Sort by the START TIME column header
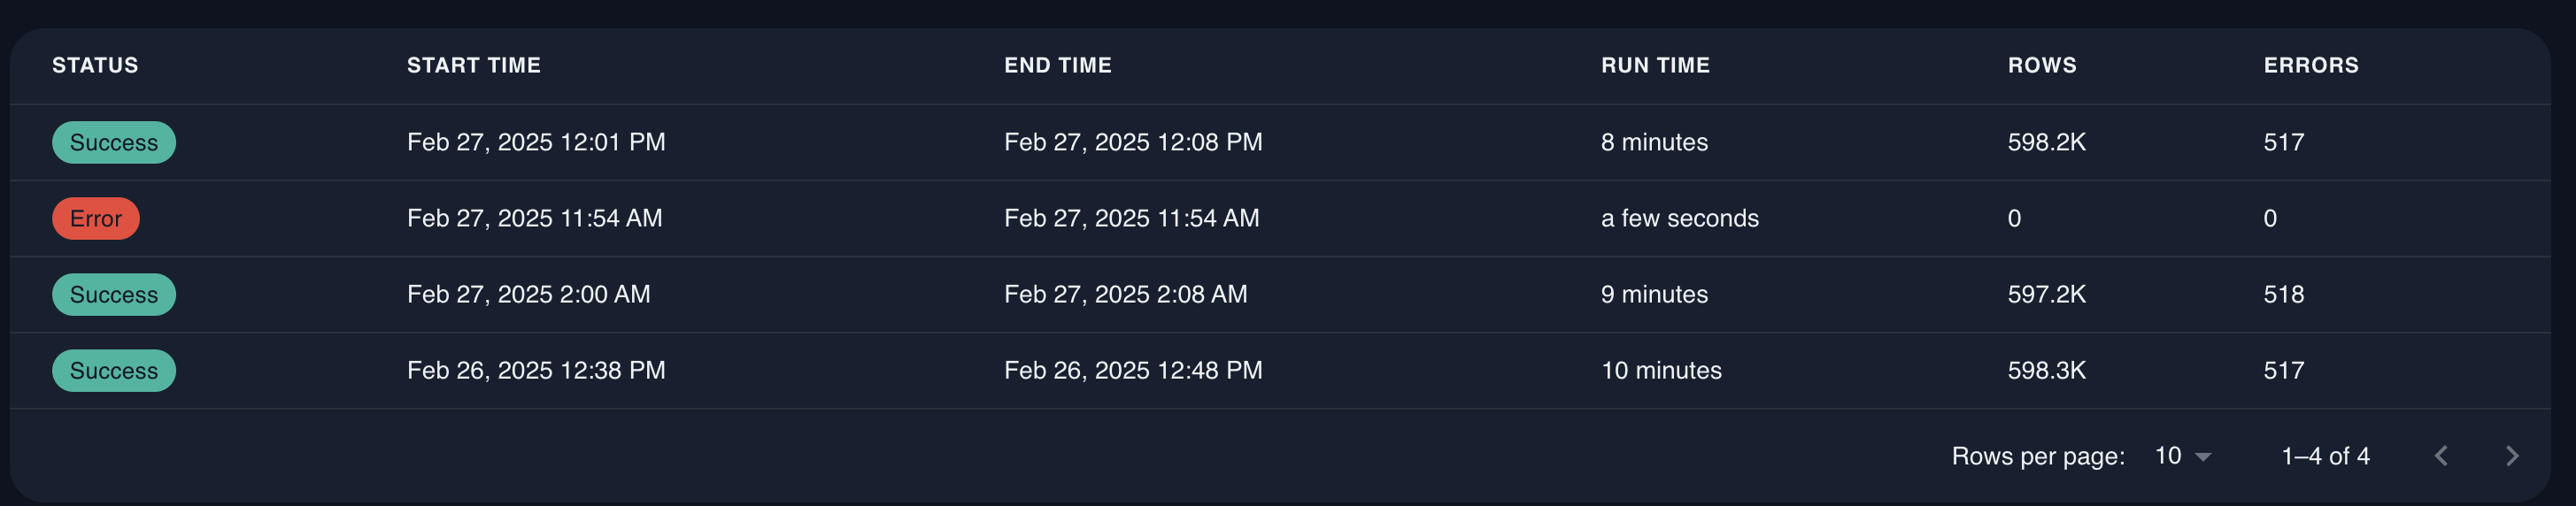This screenshot has height=506, width=2576. tap(474, 65)
